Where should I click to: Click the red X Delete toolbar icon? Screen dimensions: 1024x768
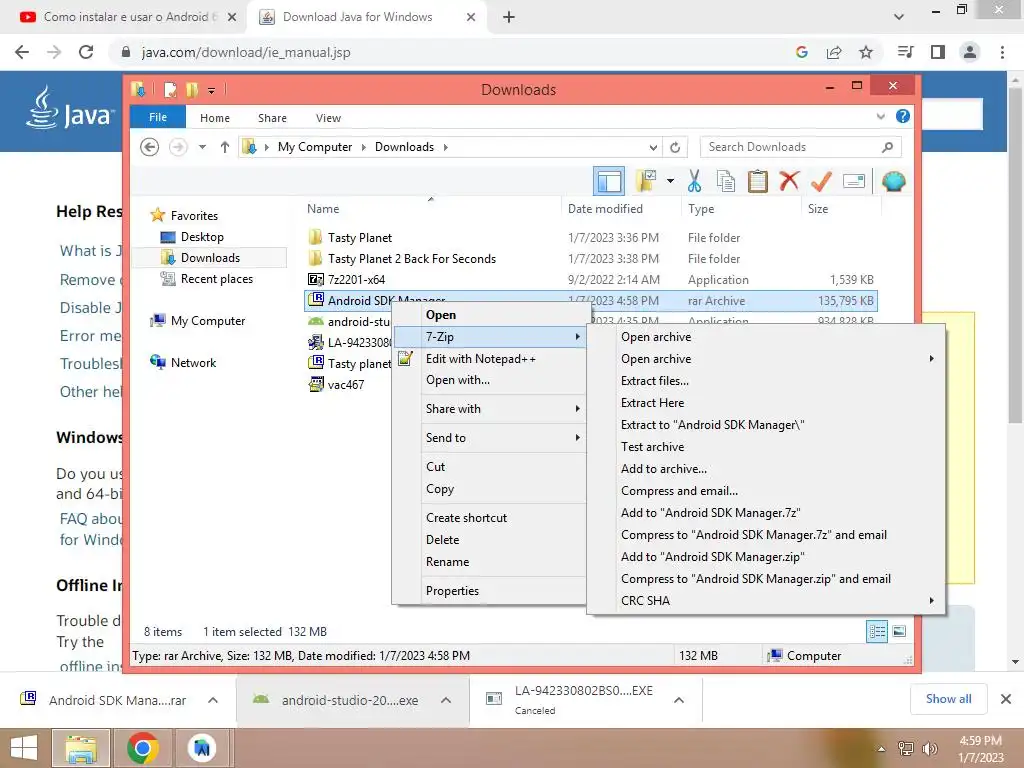pyautogui.click(x=789, y=180)
